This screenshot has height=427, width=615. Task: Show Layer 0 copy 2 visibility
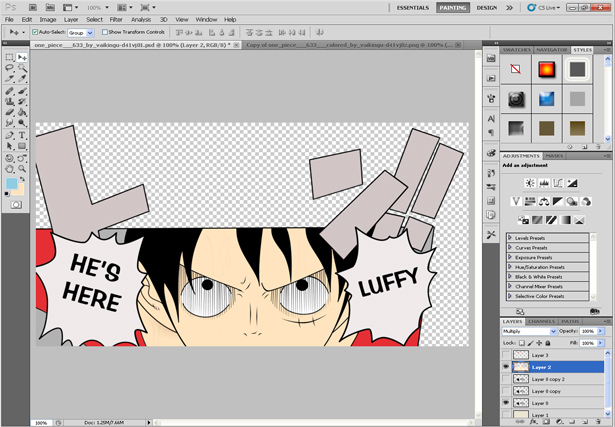pyautogui.click(x=506, y=379)
